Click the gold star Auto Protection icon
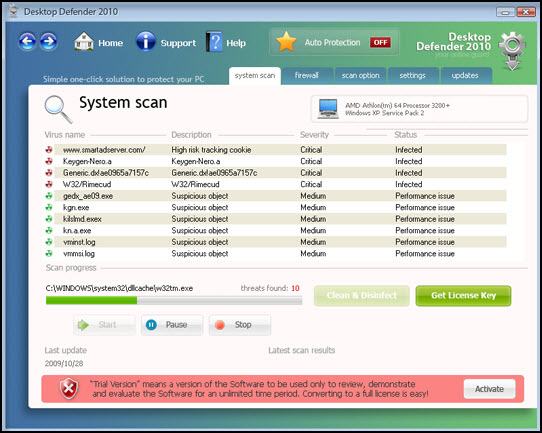The image size is (542, 433). pos(286,42)
